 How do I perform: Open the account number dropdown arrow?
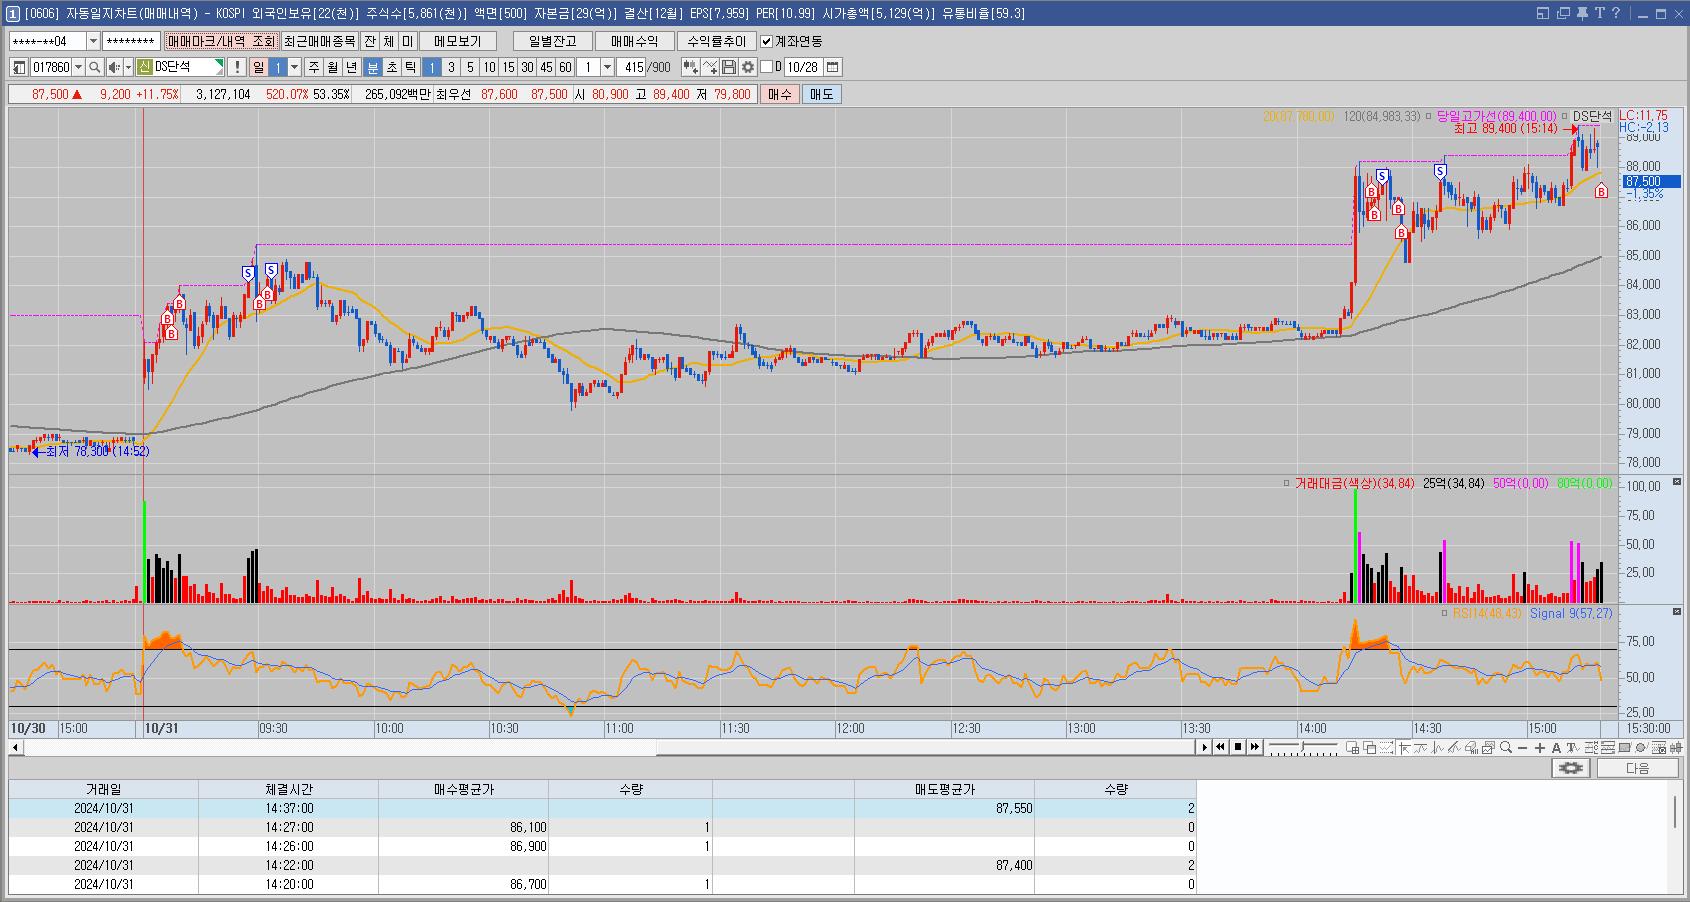[x=94, y=41]
